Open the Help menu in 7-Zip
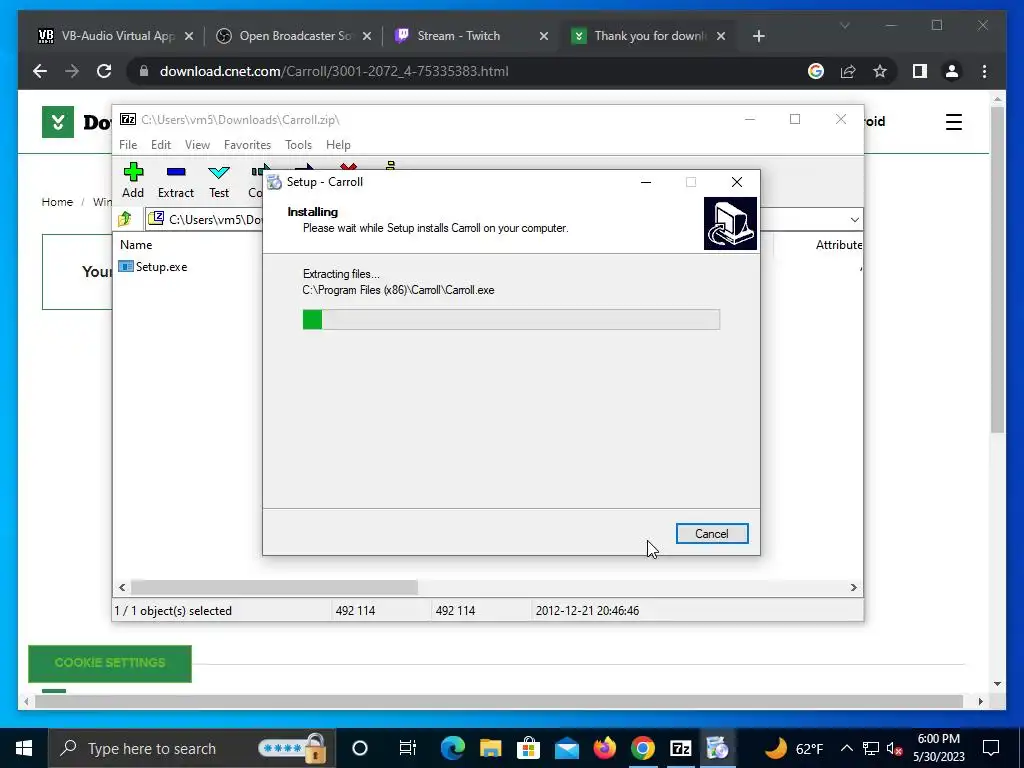This screenshot has height=768, width=1024. [338, 145]
